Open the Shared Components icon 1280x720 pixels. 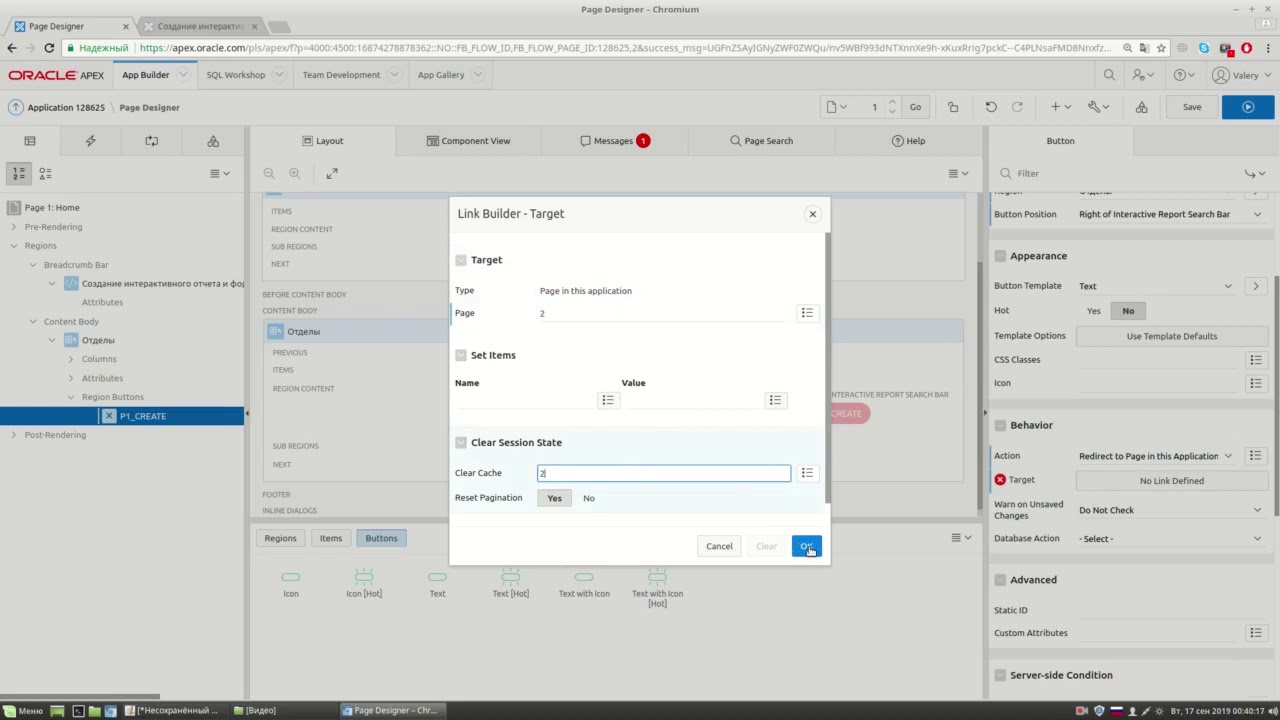click(1141, 107)
